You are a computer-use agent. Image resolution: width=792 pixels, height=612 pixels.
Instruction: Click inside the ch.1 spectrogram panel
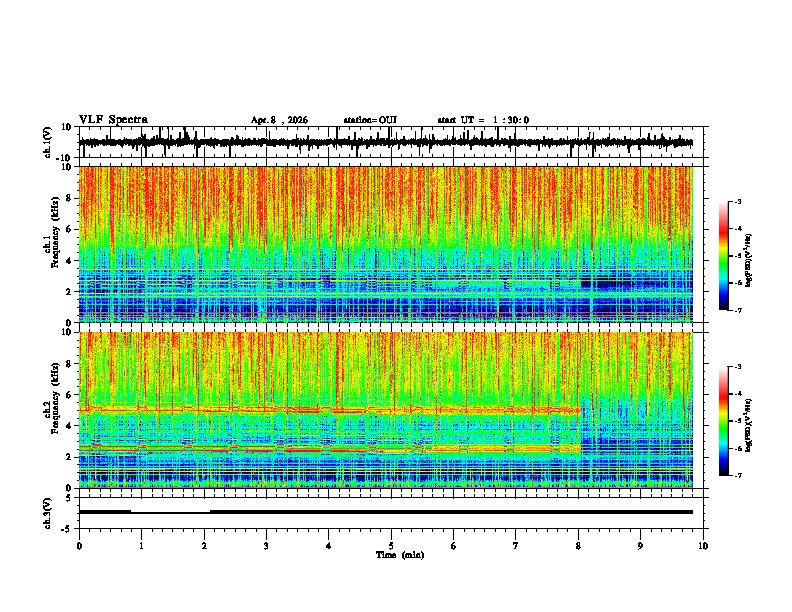(386, 244)
